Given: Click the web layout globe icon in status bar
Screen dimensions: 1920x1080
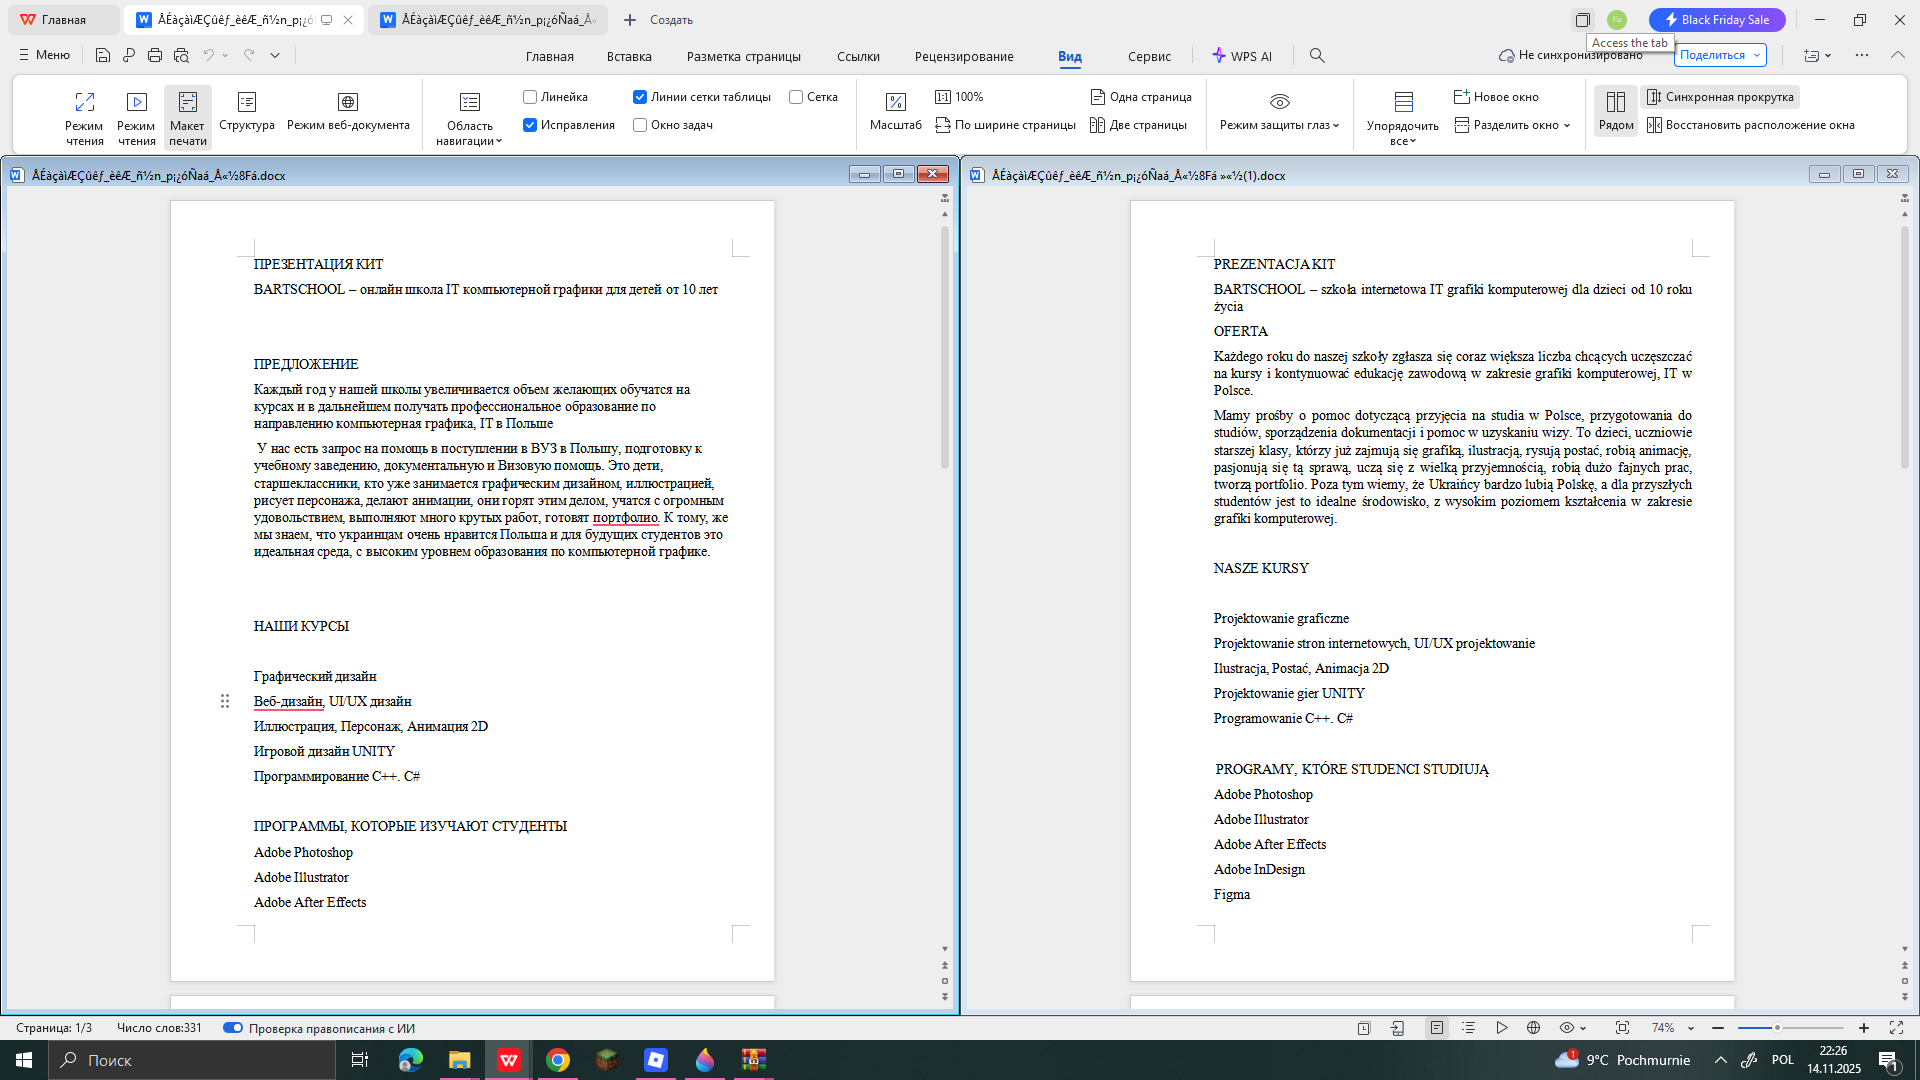Looking at the screenshot, I should pyautogui.click(x=1533, y=1028).
